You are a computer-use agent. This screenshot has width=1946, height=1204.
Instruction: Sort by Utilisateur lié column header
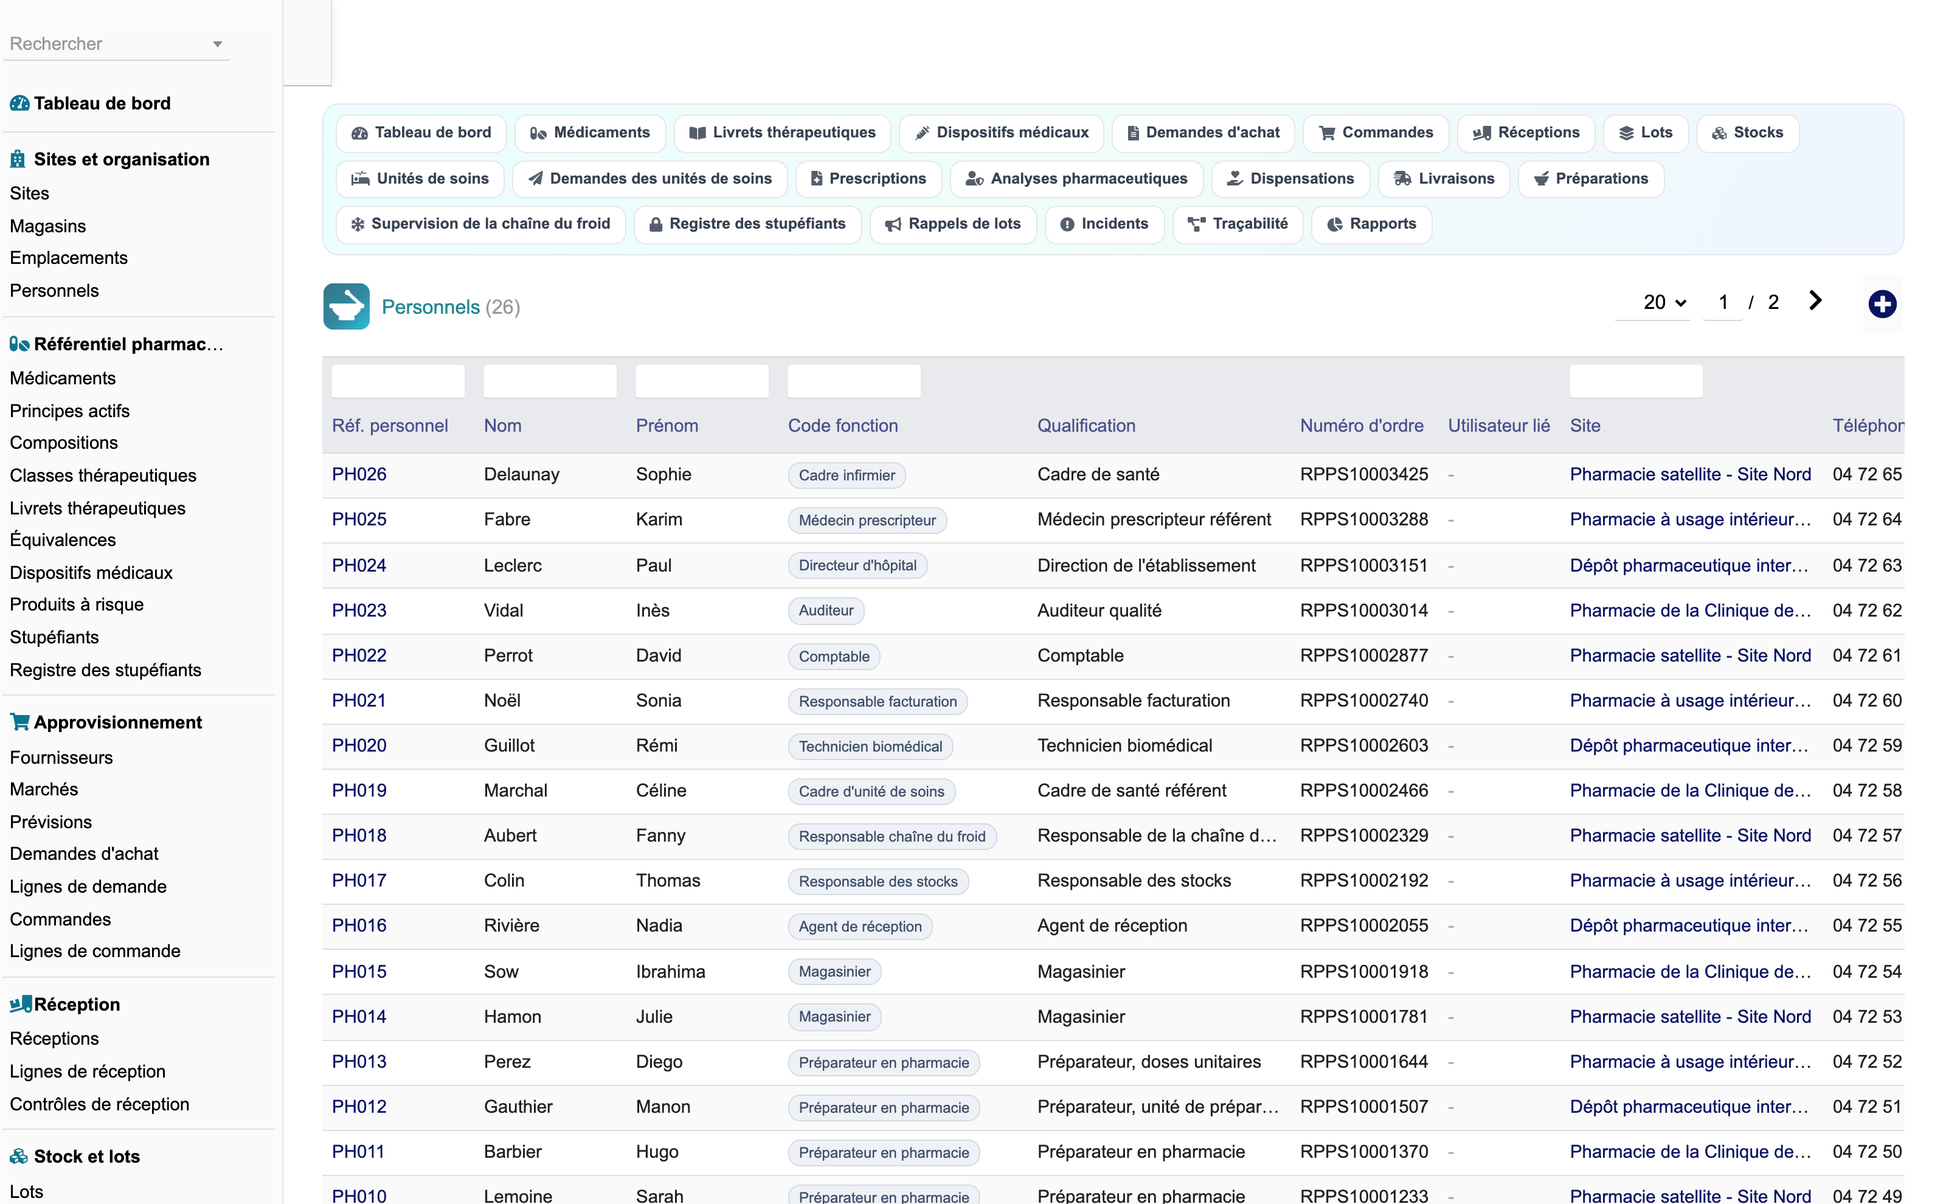pyautogui.click(x=1498, y=426)
